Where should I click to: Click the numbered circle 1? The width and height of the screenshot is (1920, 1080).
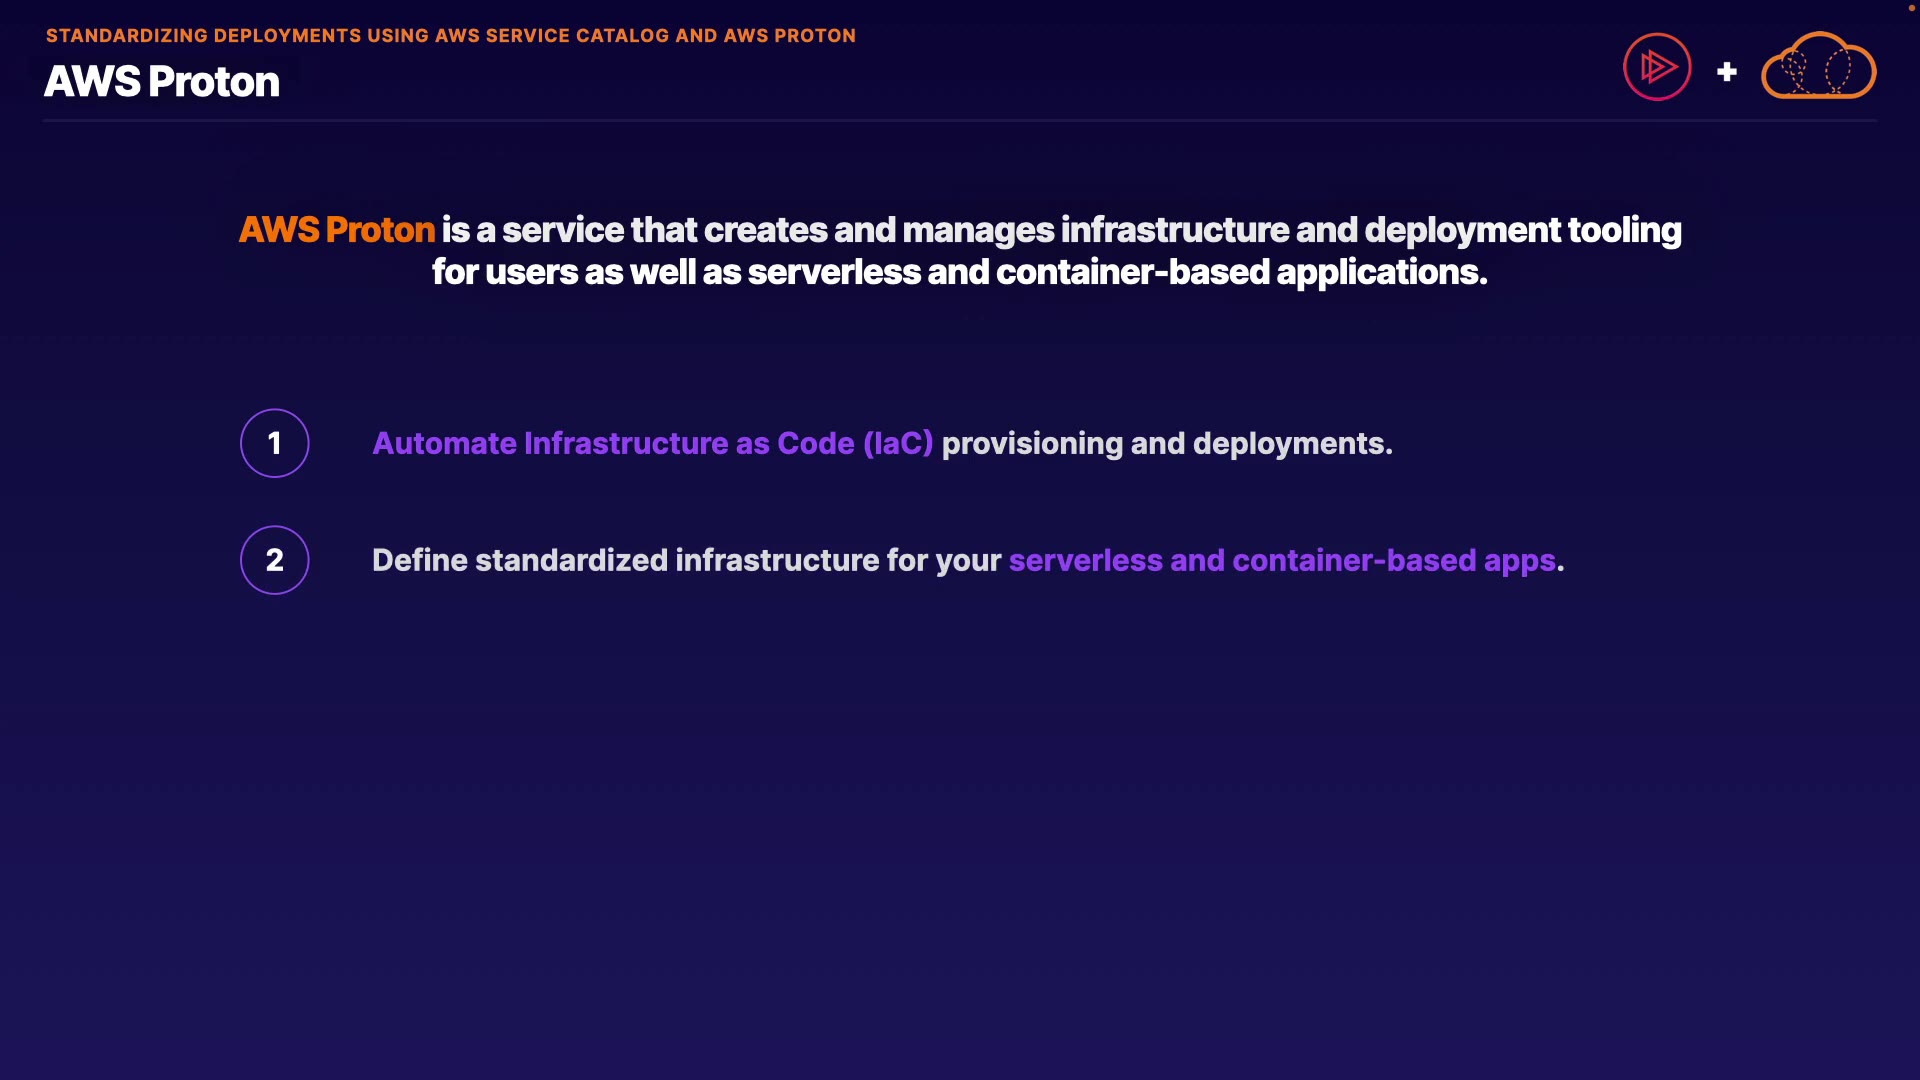point(275,443)
